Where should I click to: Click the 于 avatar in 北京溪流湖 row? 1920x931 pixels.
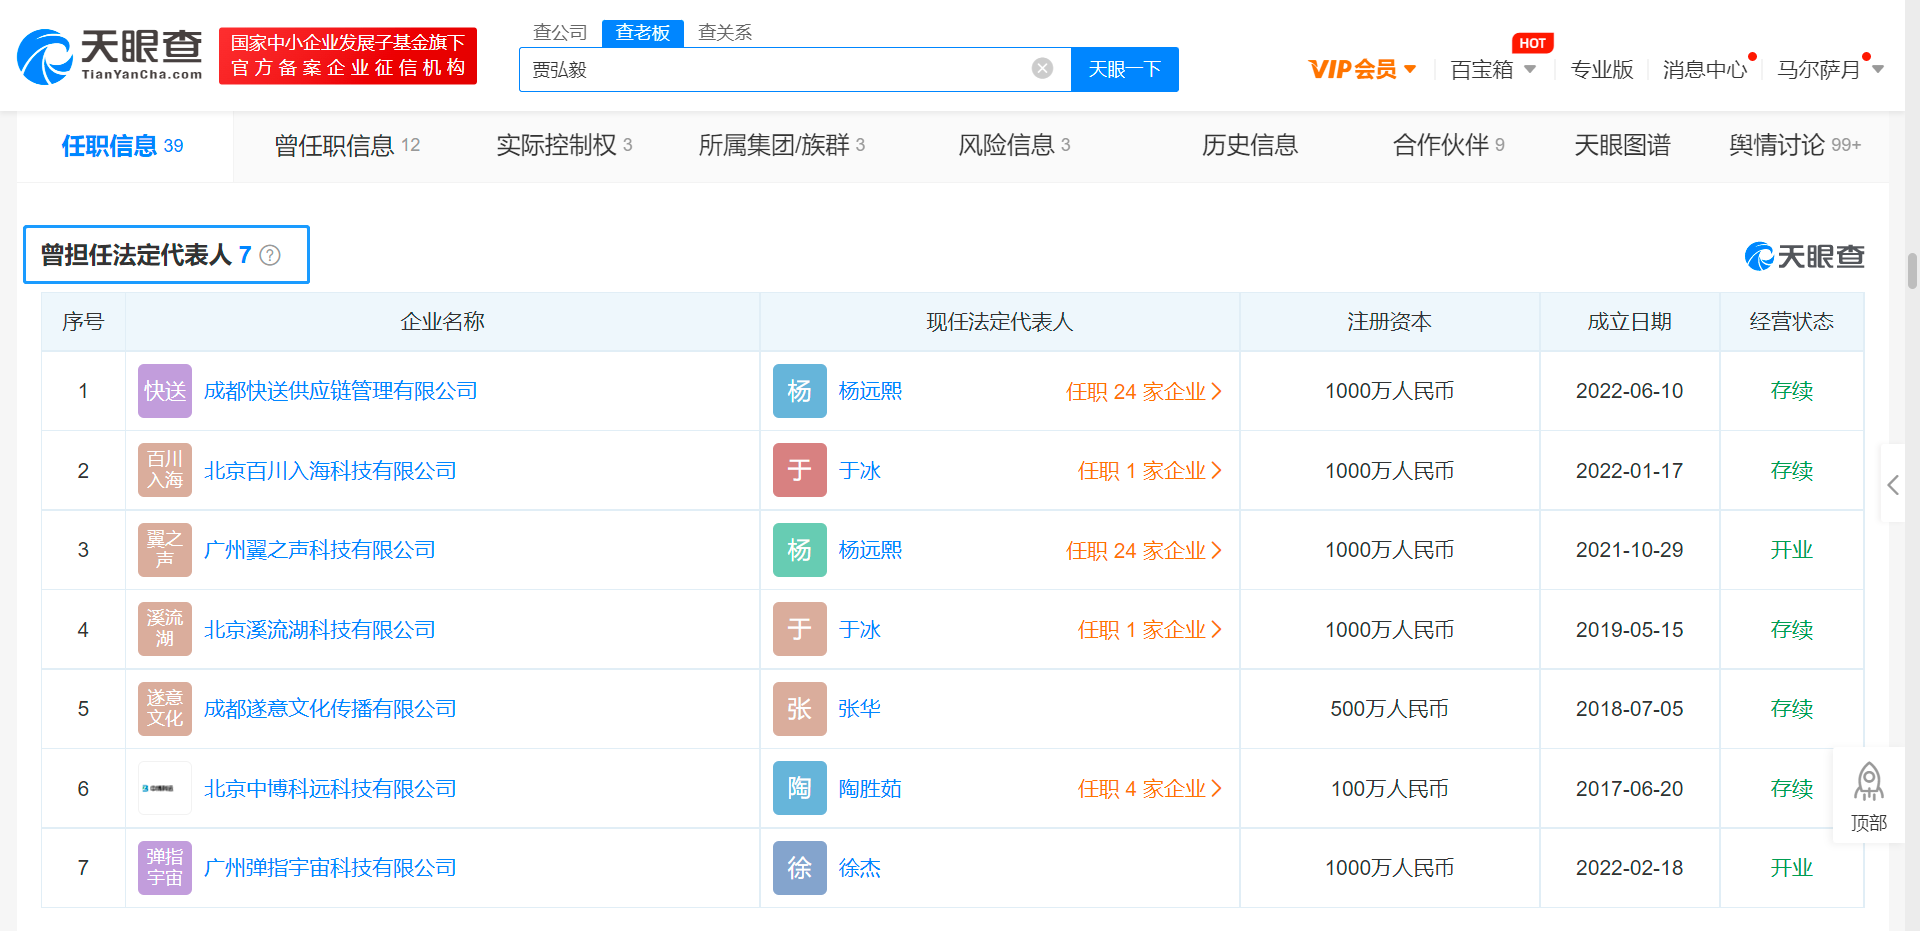tap(800, 629)
